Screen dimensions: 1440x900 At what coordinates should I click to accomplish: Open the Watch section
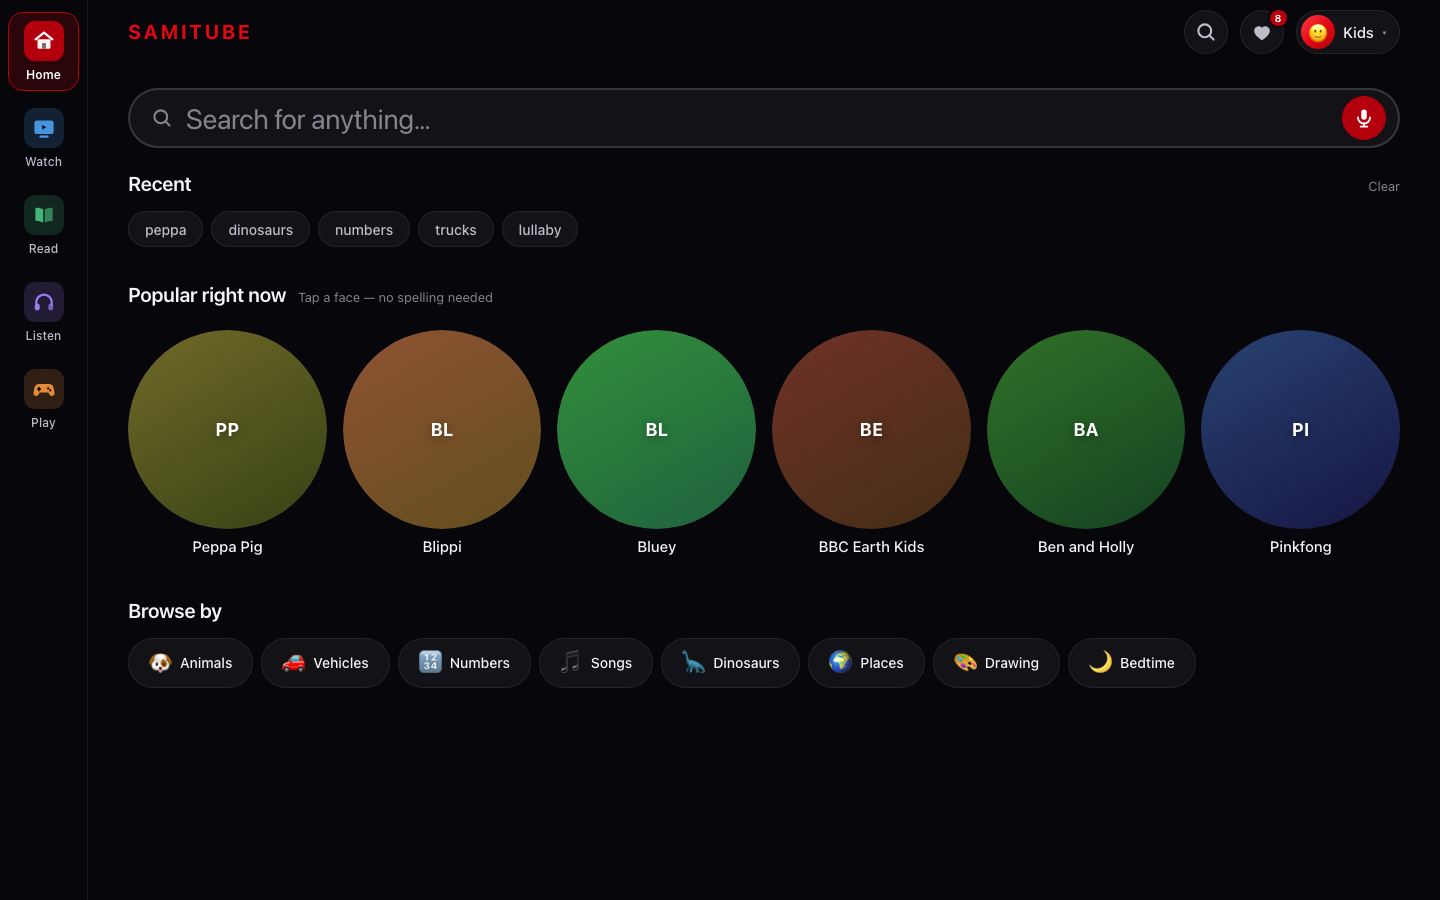click(x=43, y=139)
